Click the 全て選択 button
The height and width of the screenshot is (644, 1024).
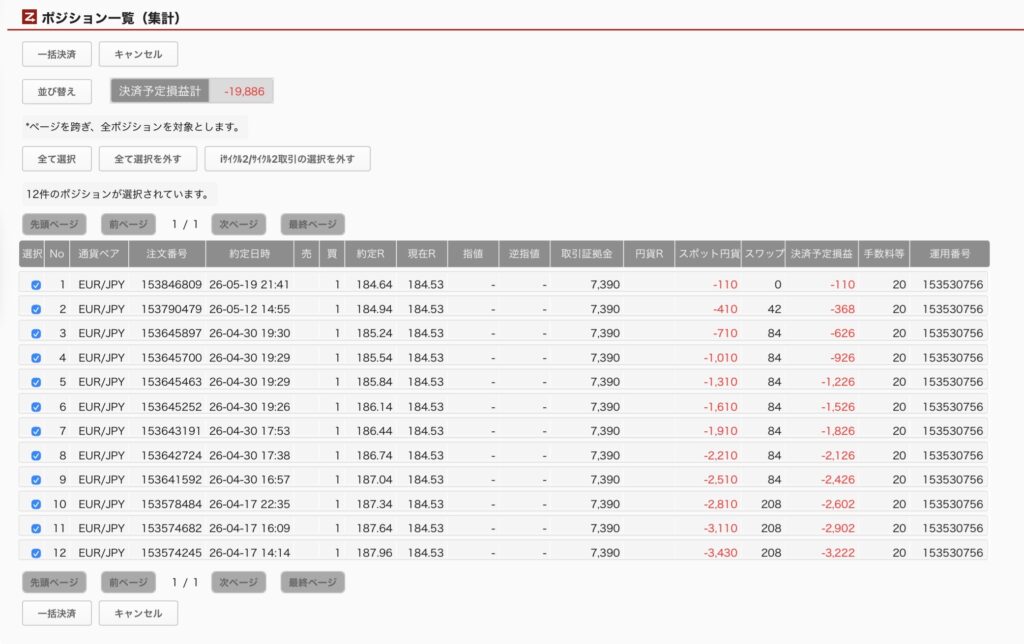point(57,159)
